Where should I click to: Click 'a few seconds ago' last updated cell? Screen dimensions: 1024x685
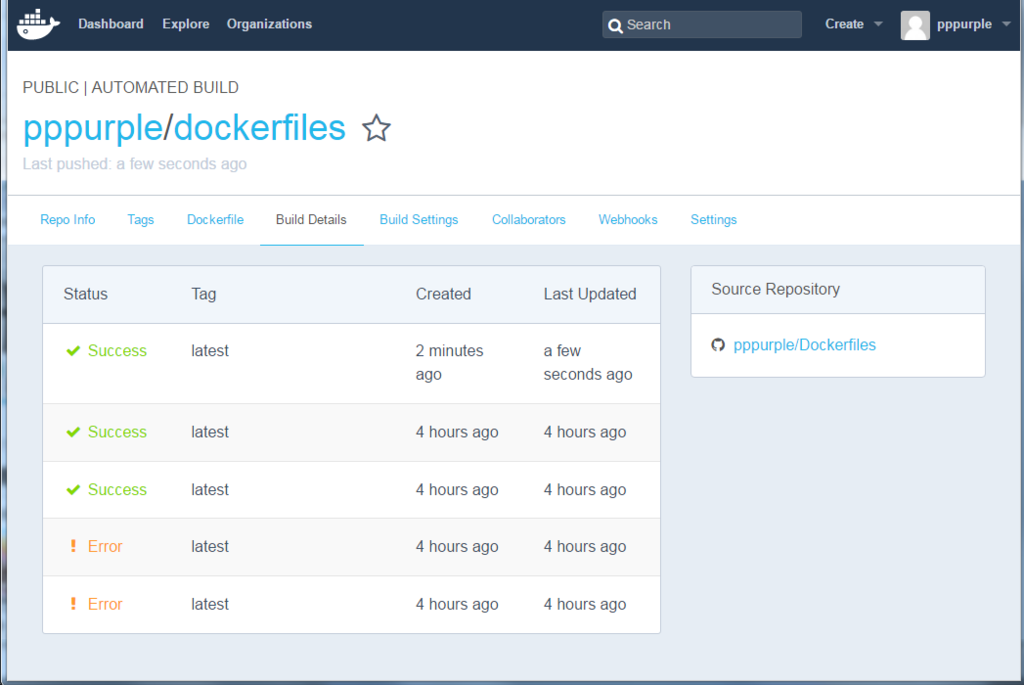click(x=588, y=362)
